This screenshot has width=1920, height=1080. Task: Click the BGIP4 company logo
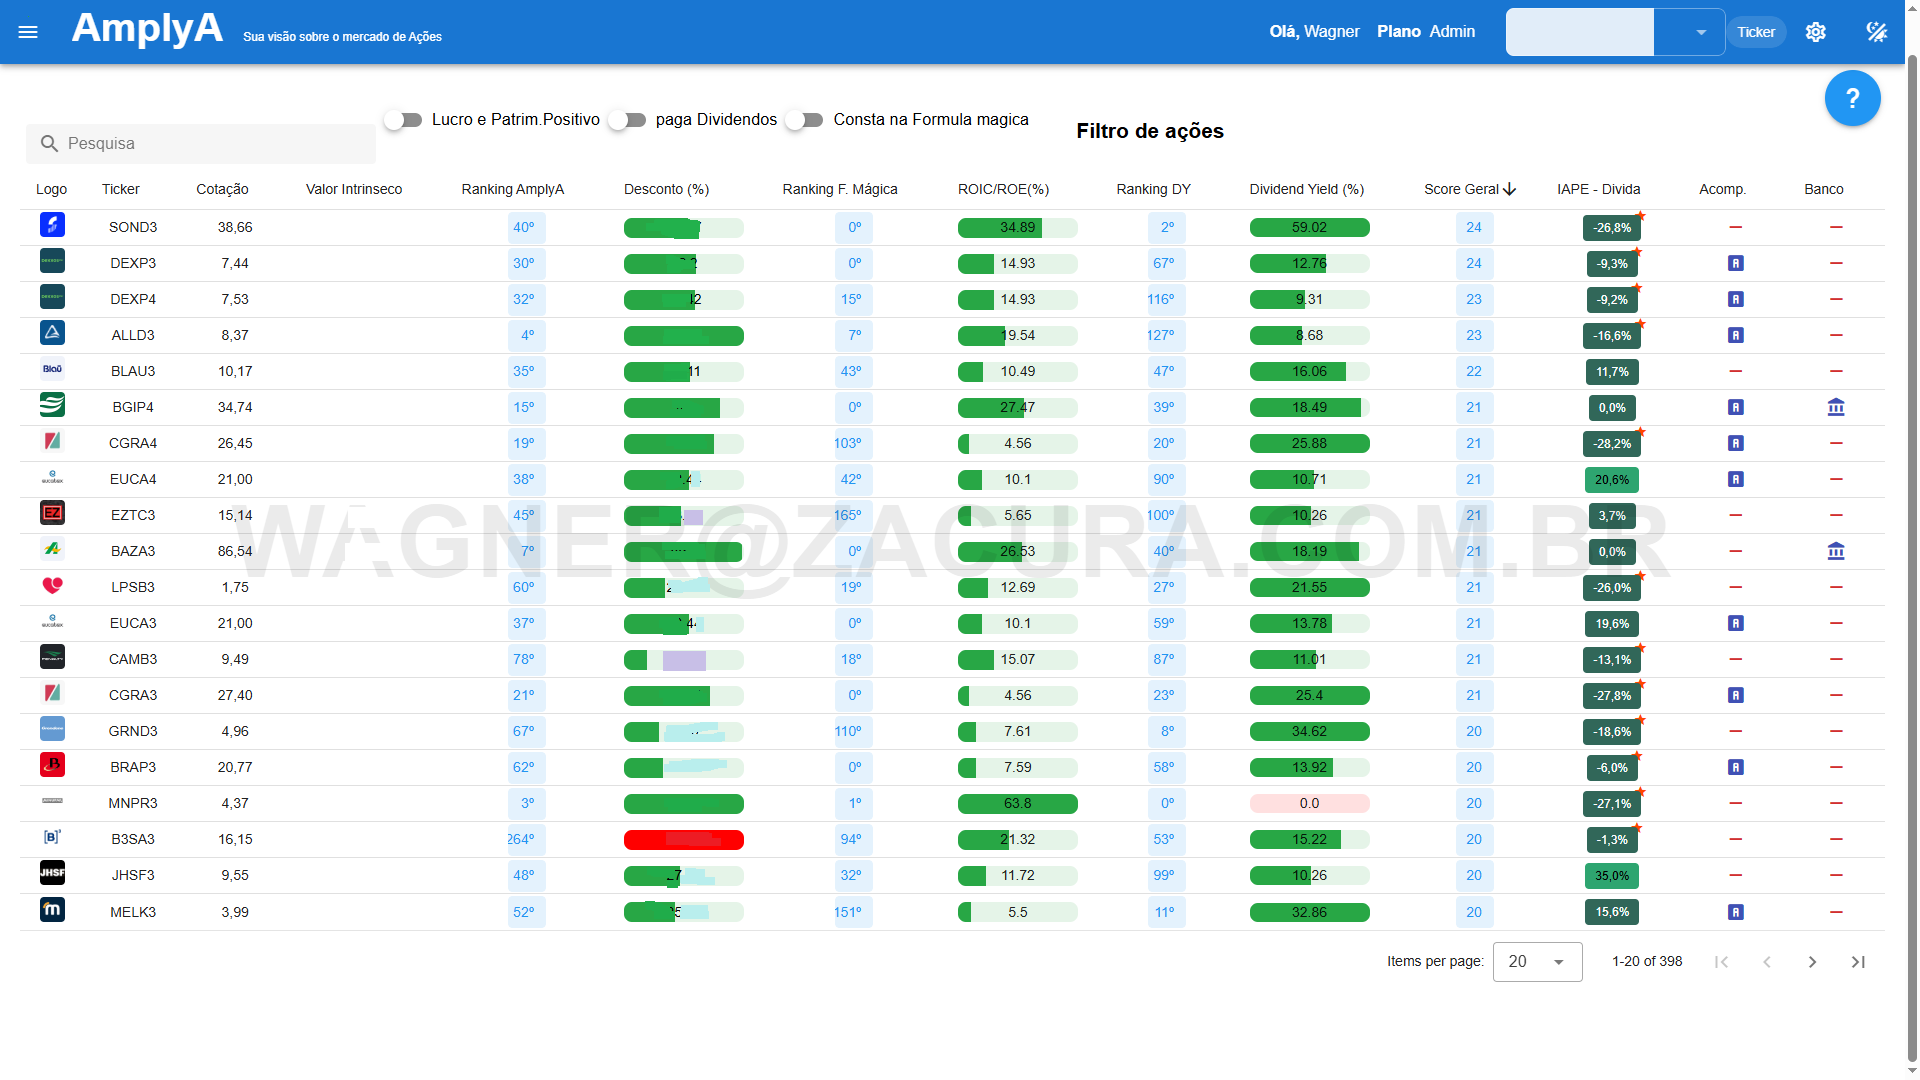tap(52, 405)
